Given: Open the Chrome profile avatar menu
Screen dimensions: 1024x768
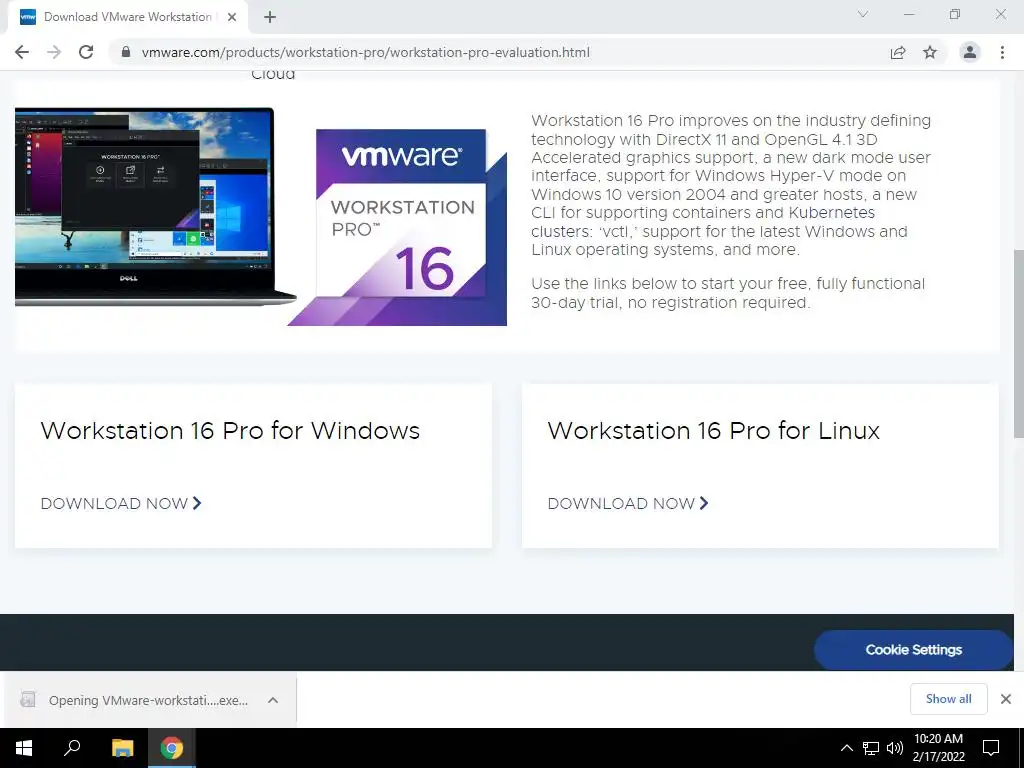Looking at the screenshot, I should [x=970, y=52].
